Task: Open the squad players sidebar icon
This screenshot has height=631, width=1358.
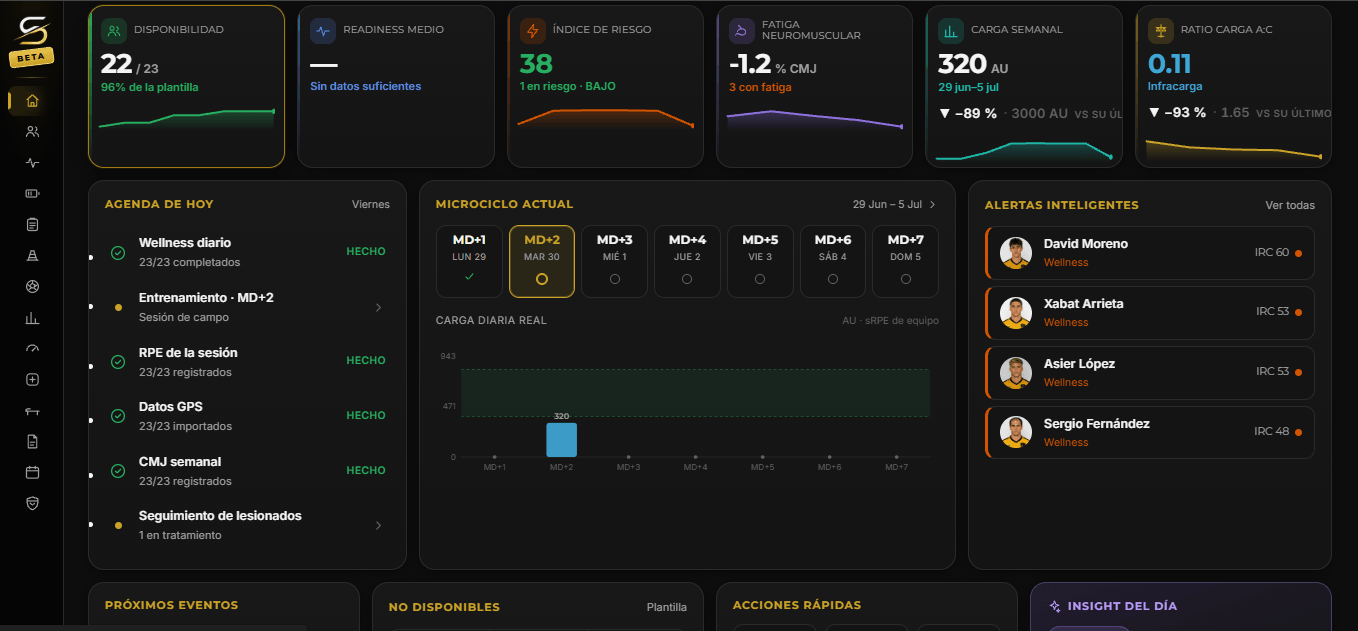Action: tap(32, 131)
